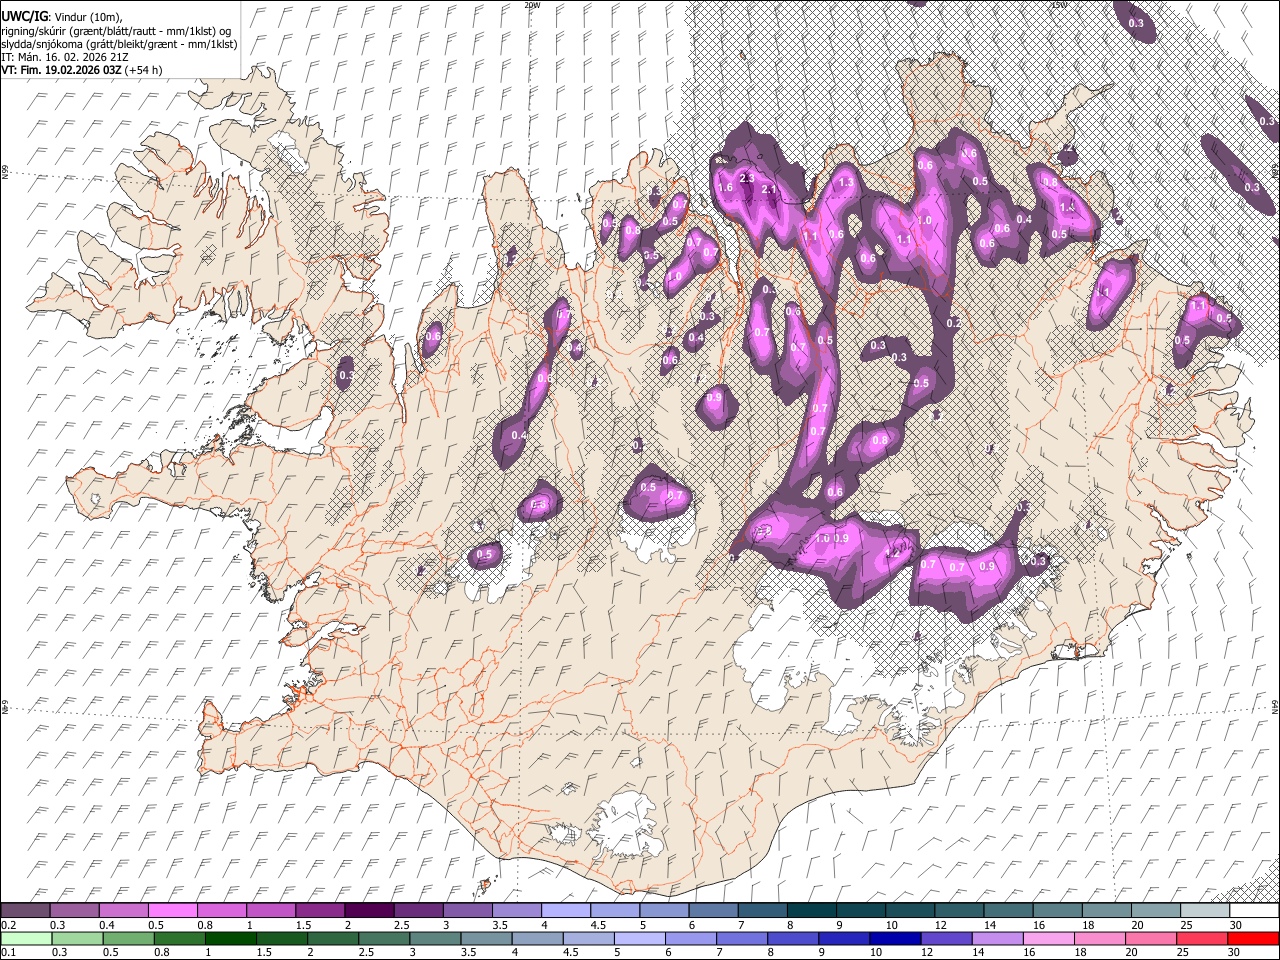Select the 12 label in the upper snow legend
This screenshot has width=1280, height=960.
click(940, 925)
